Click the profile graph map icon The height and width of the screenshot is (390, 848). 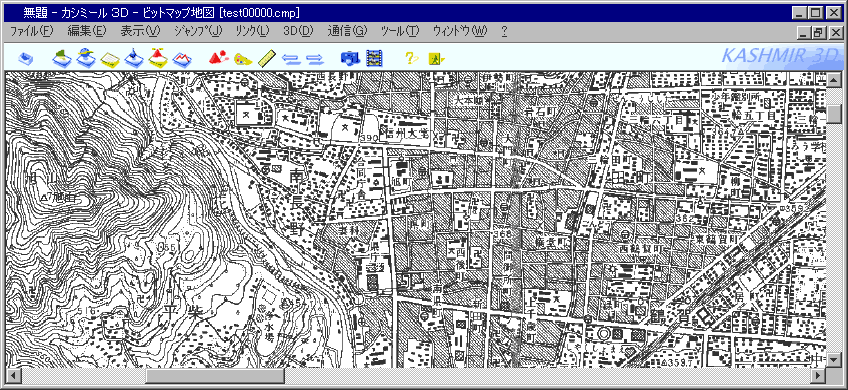click(x=182, y=58)
